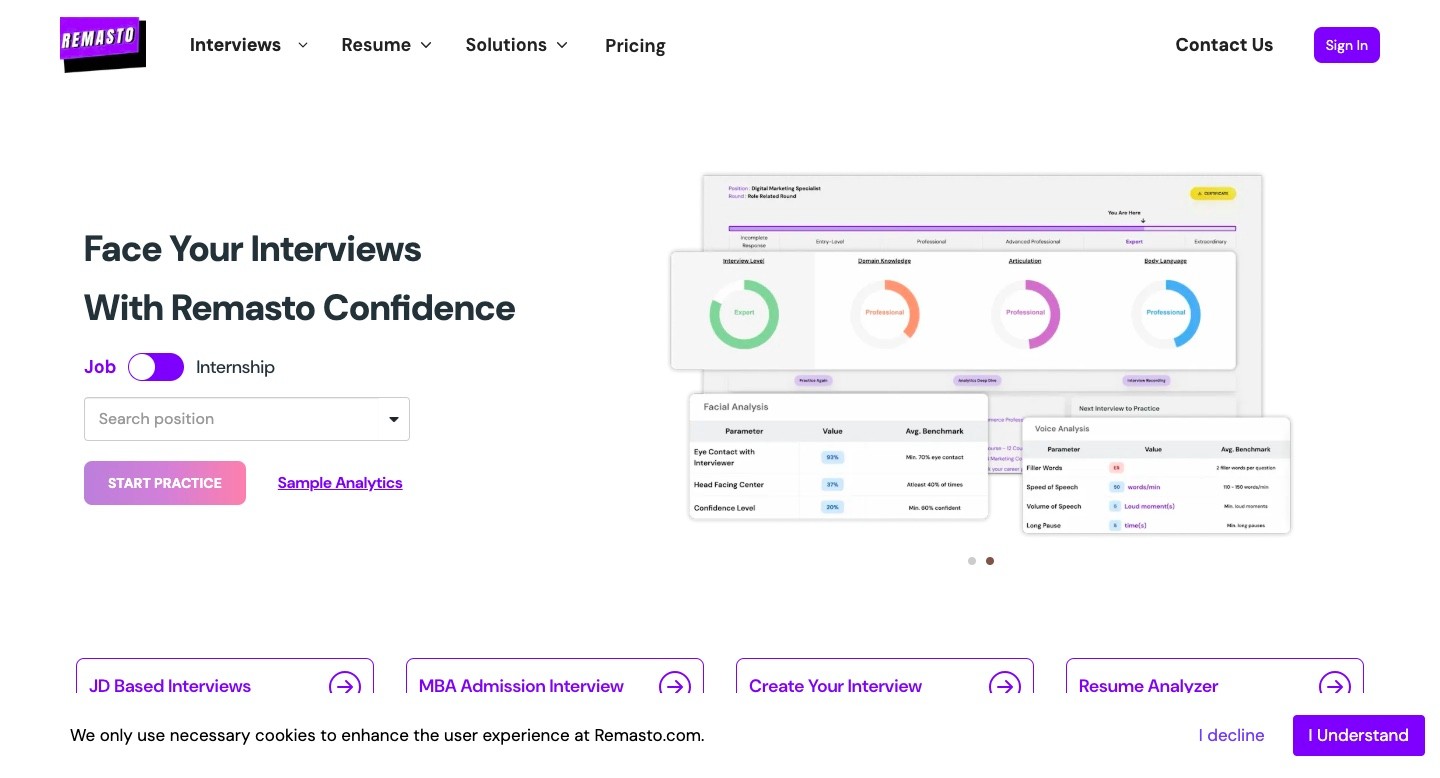This screenshot has width=1440, height=778.
Task: Click the analytics dashboard preview image
Action: coord(980,355)
